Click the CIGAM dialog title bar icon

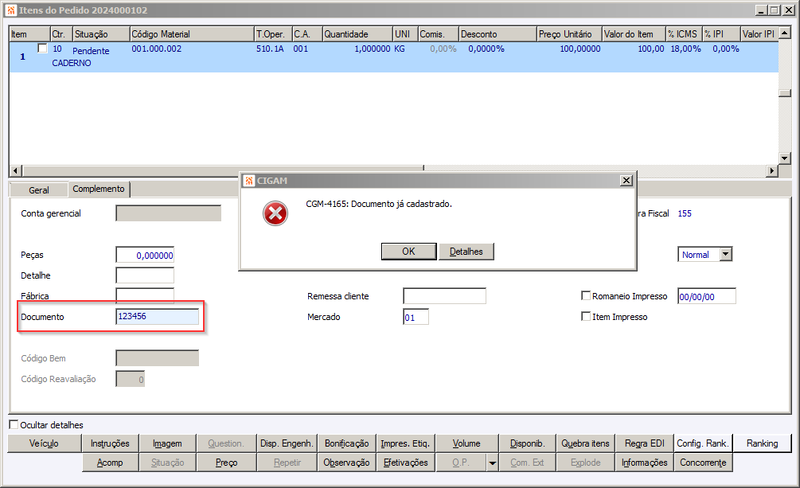[x=248, y=181]
